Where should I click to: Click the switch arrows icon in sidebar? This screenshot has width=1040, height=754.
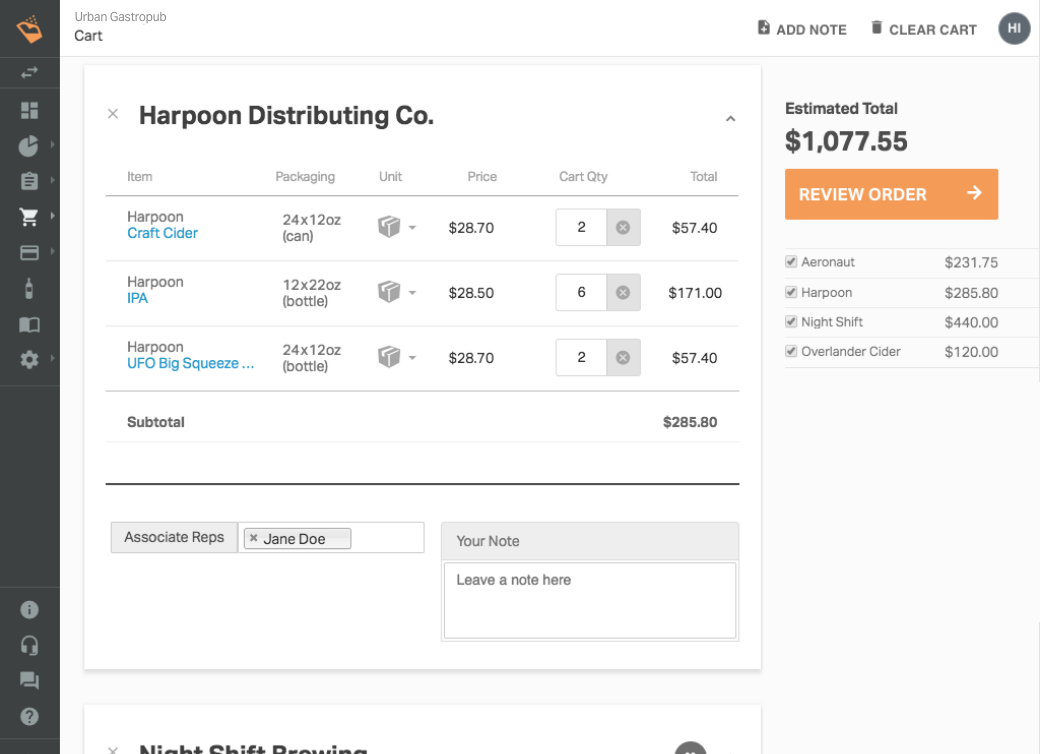pos(29,73)
